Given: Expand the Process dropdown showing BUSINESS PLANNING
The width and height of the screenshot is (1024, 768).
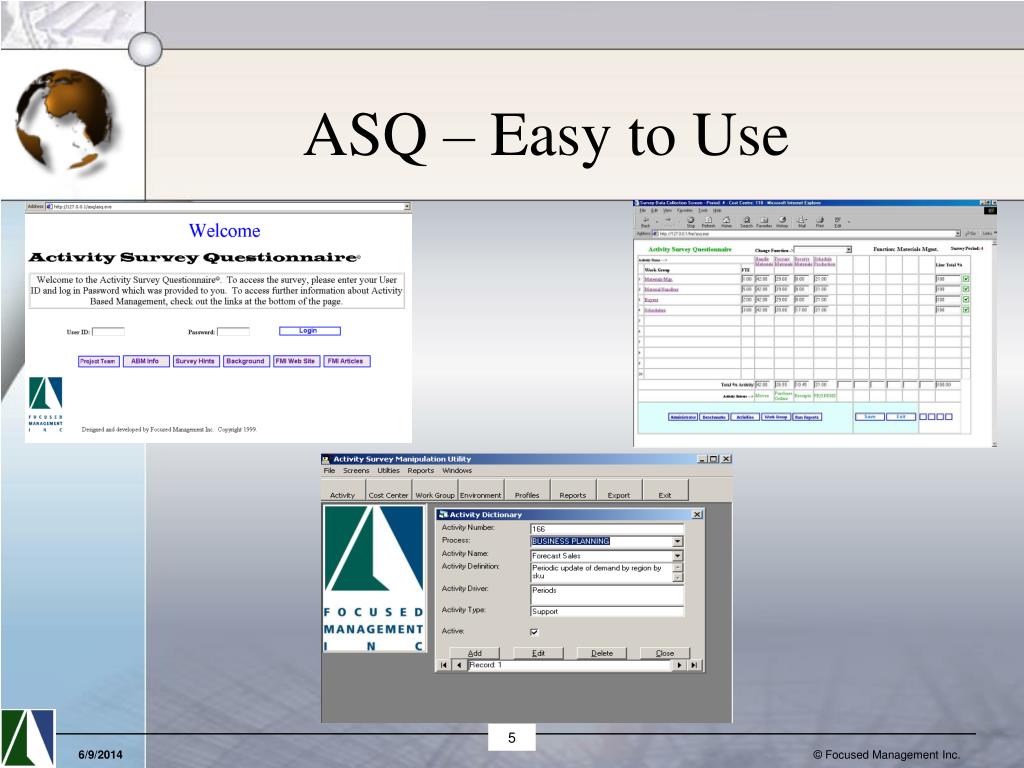Looking at the screenshot, I should click(x=678, y=541).
